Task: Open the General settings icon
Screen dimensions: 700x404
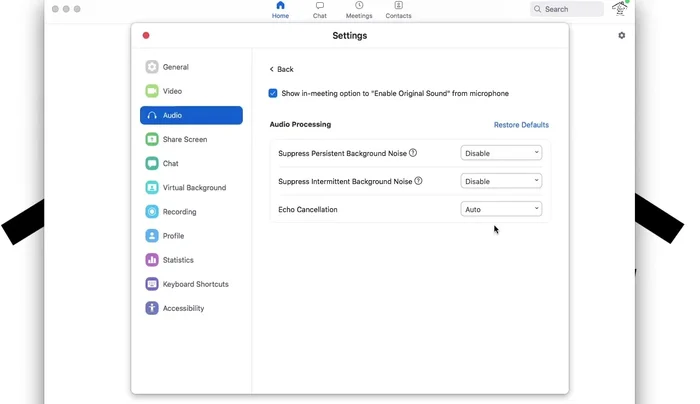Action: 152,67
